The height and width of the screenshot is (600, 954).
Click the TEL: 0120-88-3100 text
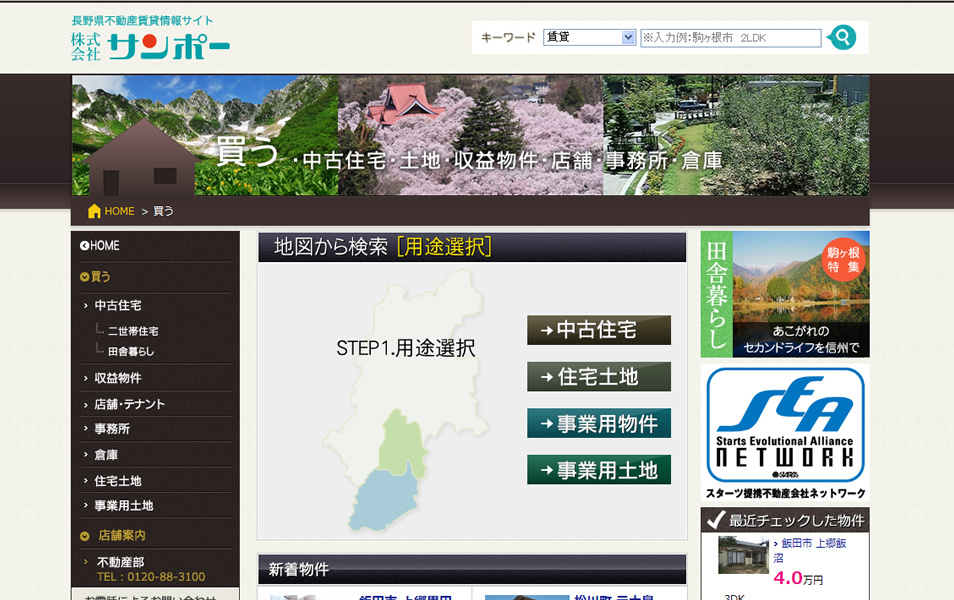[x=151, y=577]
